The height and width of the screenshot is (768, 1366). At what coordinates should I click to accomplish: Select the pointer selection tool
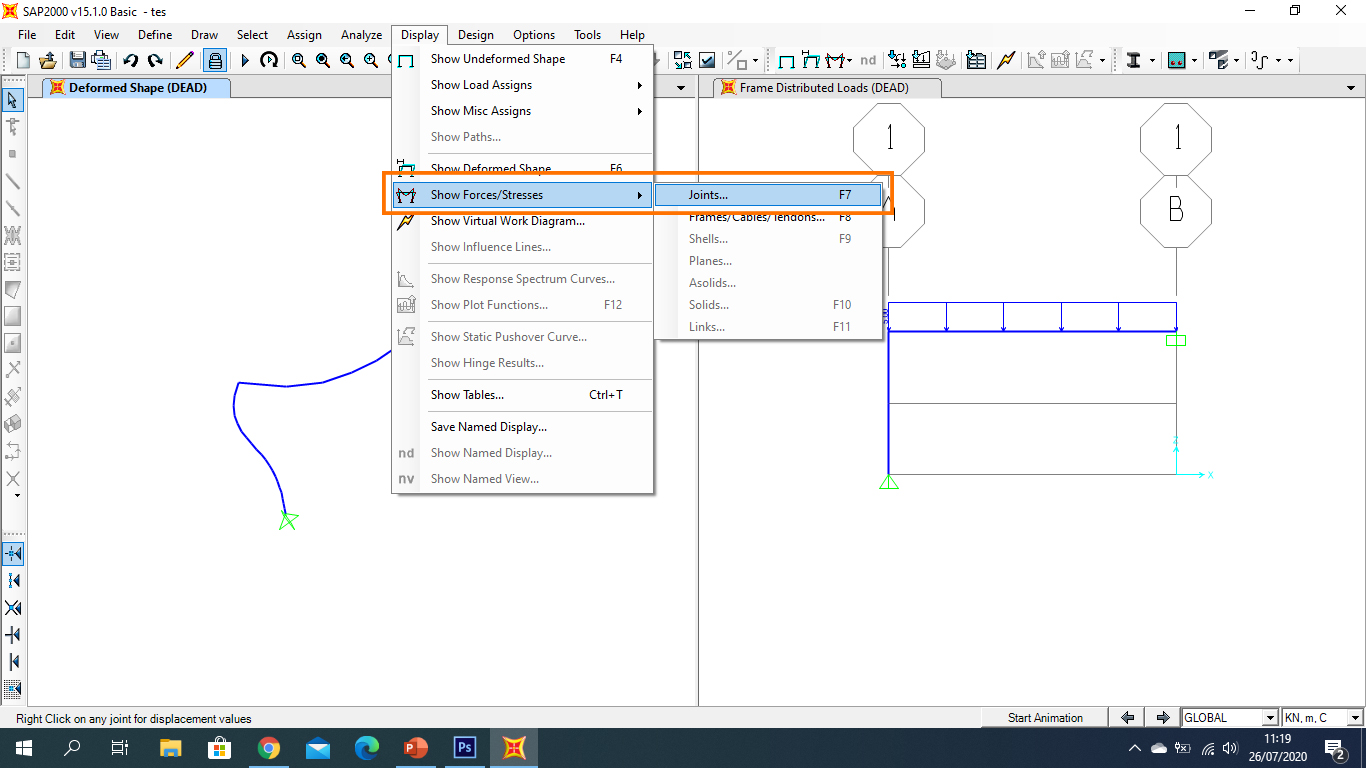pos(13,100)
